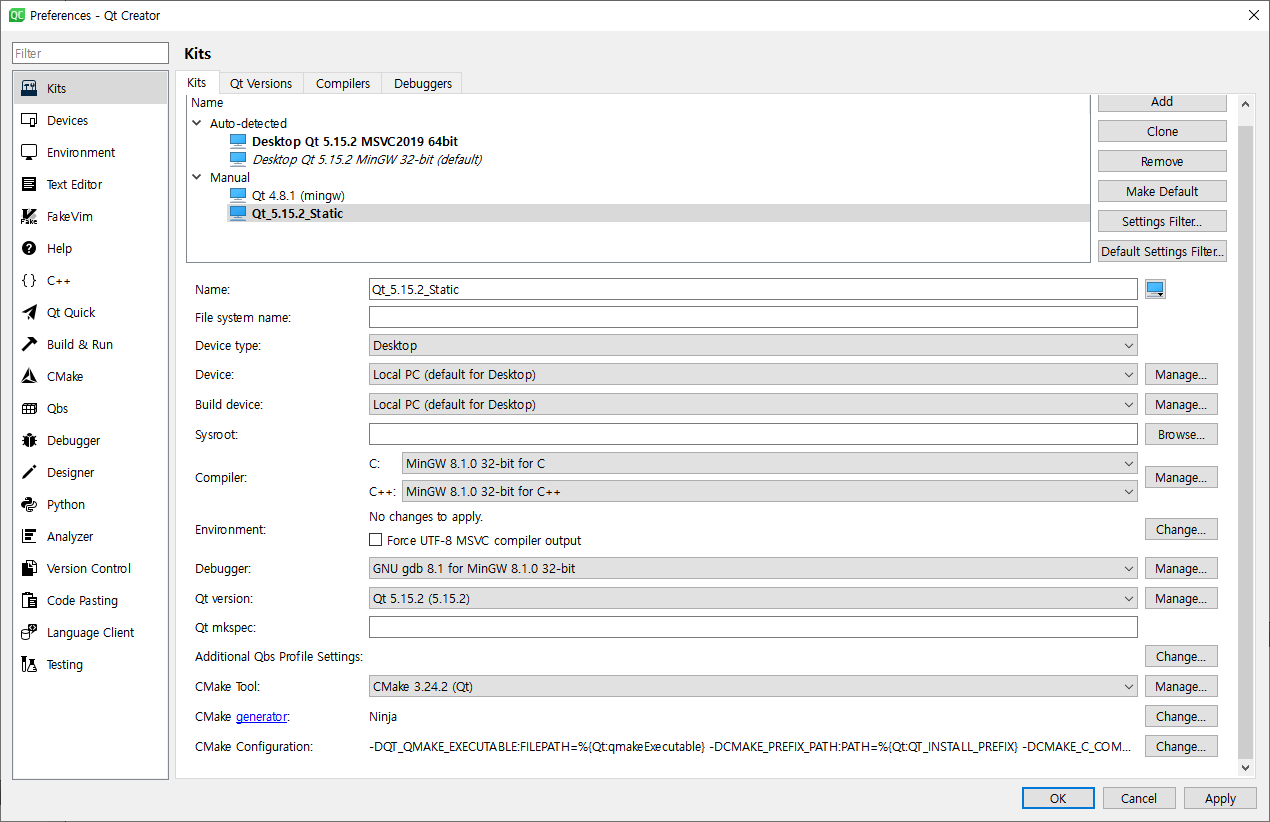Open the Environment settings category

[90, 152]
